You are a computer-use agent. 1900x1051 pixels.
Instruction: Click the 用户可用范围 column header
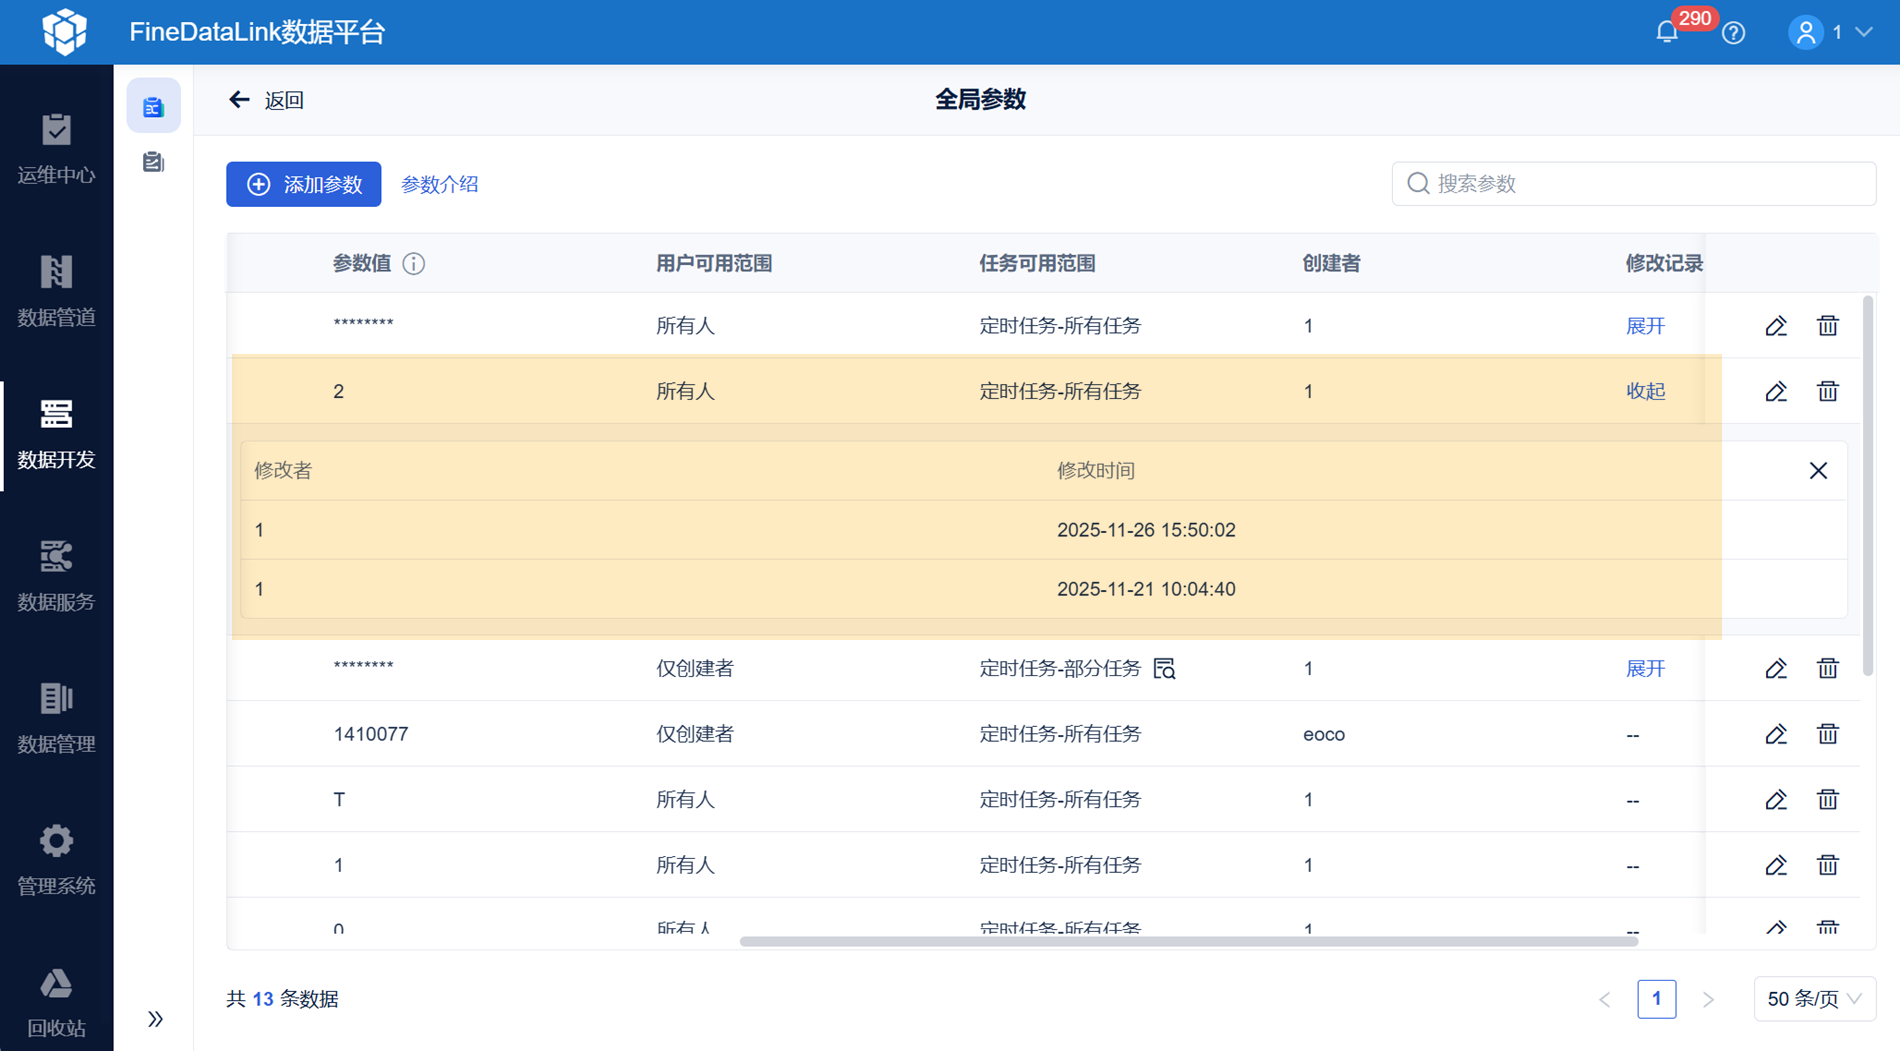pyautogui.click(x=714, y=263)
